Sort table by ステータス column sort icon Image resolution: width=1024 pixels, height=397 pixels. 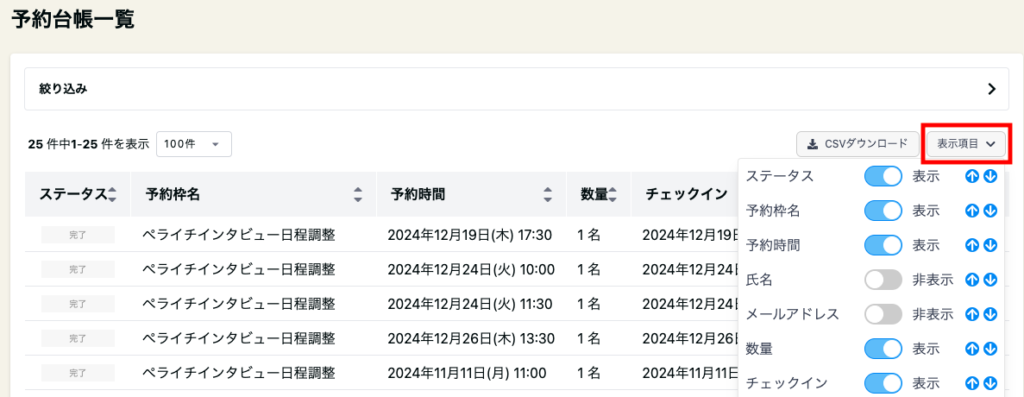pos(112,194)
